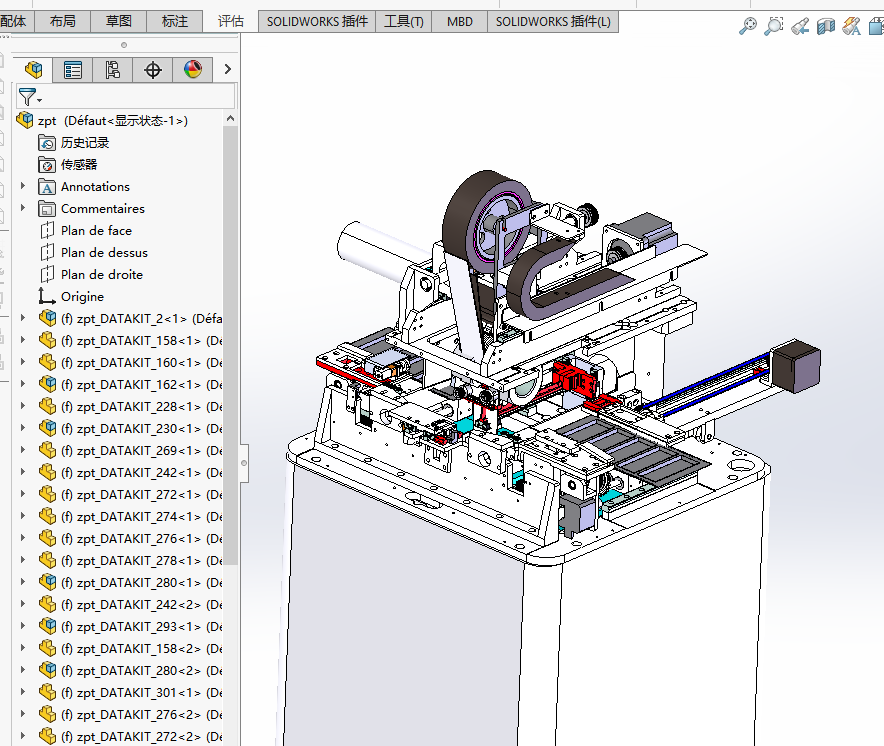Open the FeatureManager design tree tab
This screenshot has width=884, height=746.
coord(34,69)
